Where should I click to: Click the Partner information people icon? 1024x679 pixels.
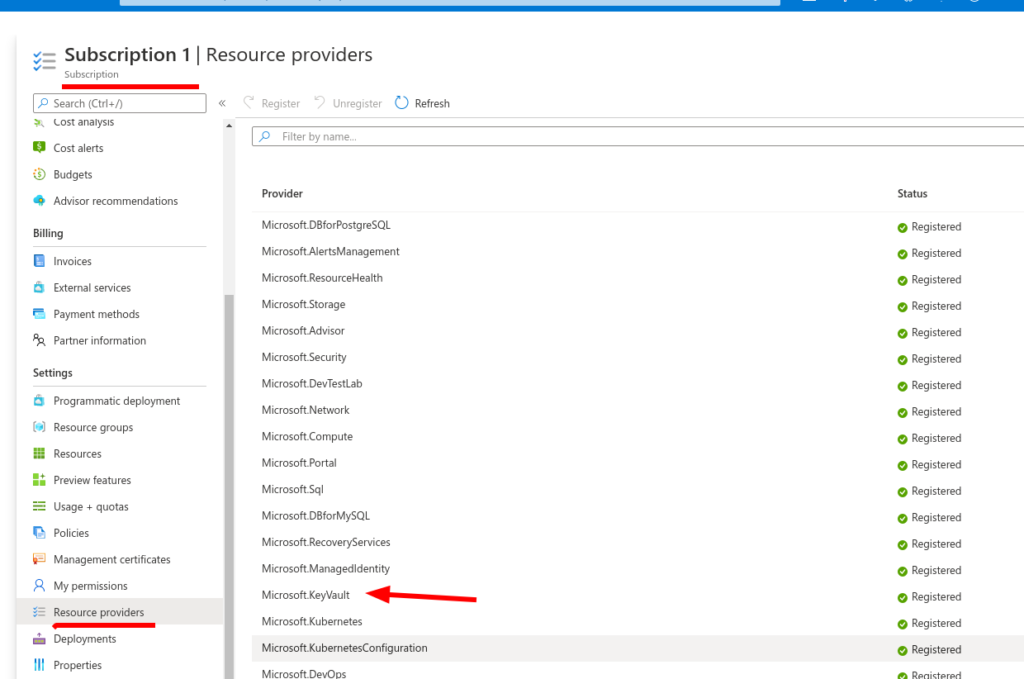[x=39, y=340]
